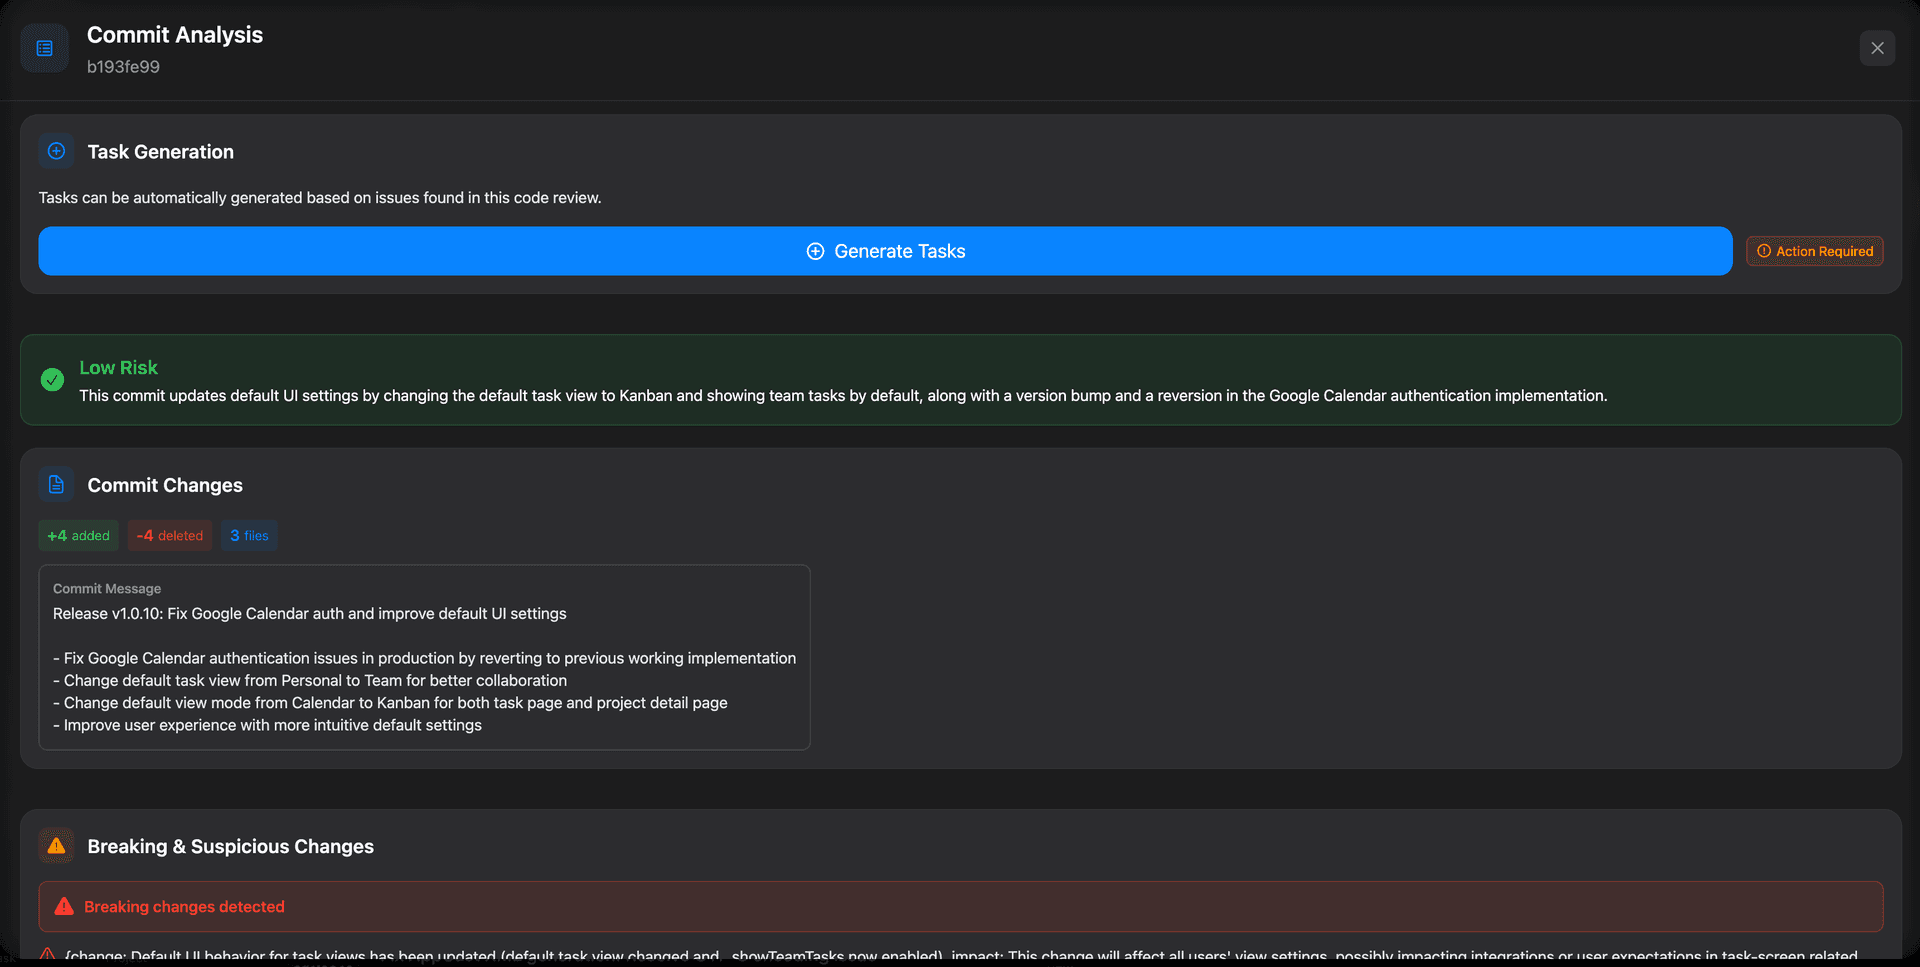Click the orange warning icon beside Breaking & Suspicious Changes
The height and width of the screenshot is (967, 1920).
click(x=57, y=846)
